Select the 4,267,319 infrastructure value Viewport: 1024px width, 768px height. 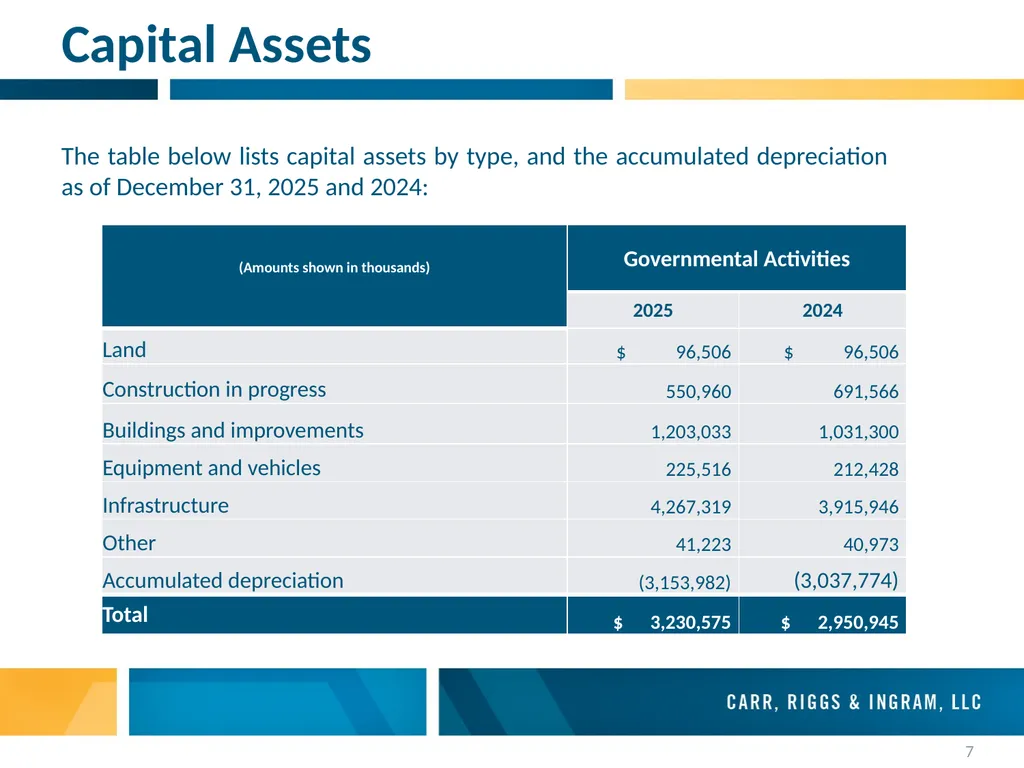tap(691, 507)
